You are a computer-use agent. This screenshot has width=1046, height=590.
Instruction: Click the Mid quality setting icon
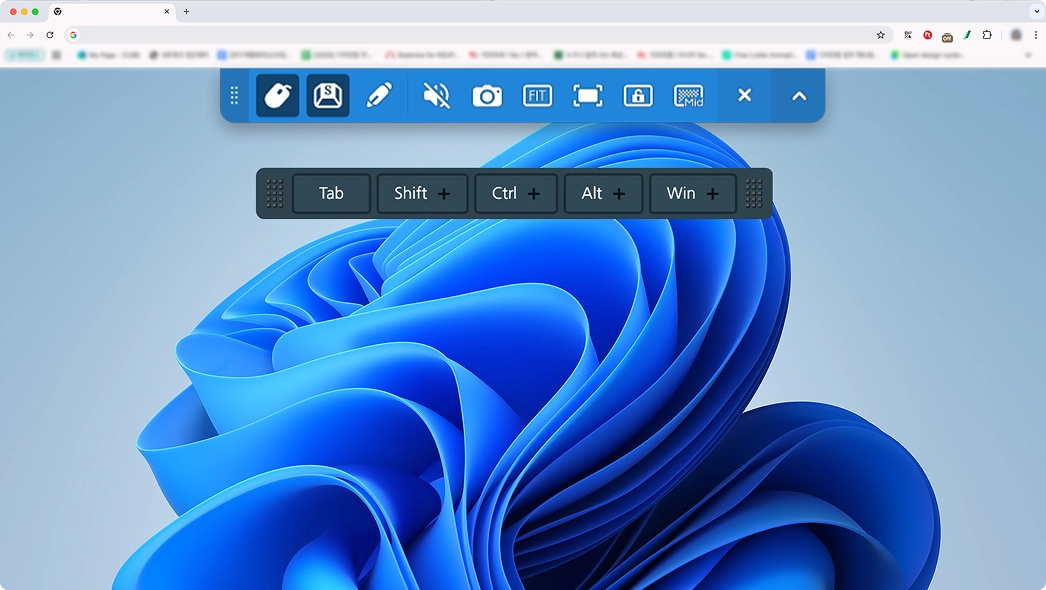pyautogui.click(x=689, y=96)
